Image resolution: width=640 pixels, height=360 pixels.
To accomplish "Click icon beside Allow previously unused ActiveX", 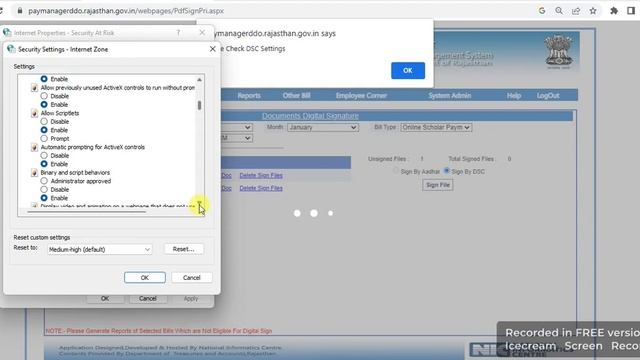I will pos(34,88).
